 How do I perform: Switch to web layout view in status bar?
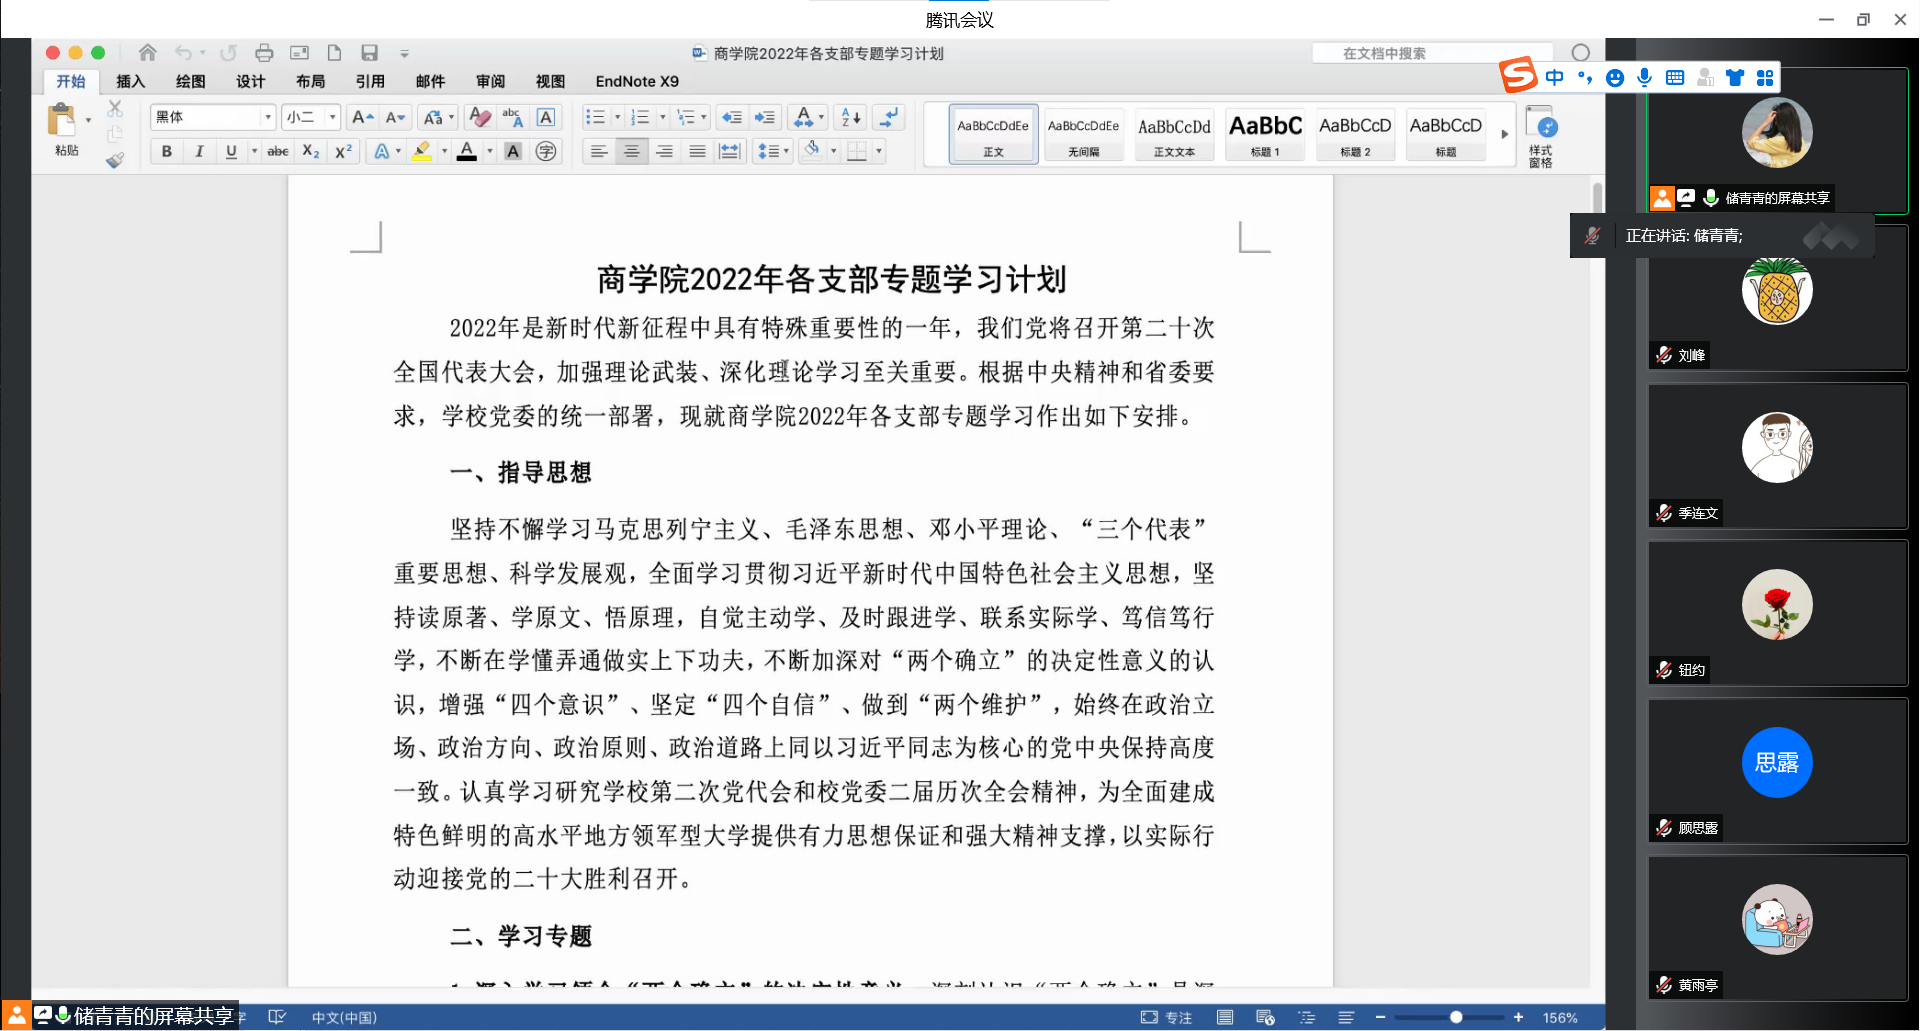click(x=1265, y=1017)
